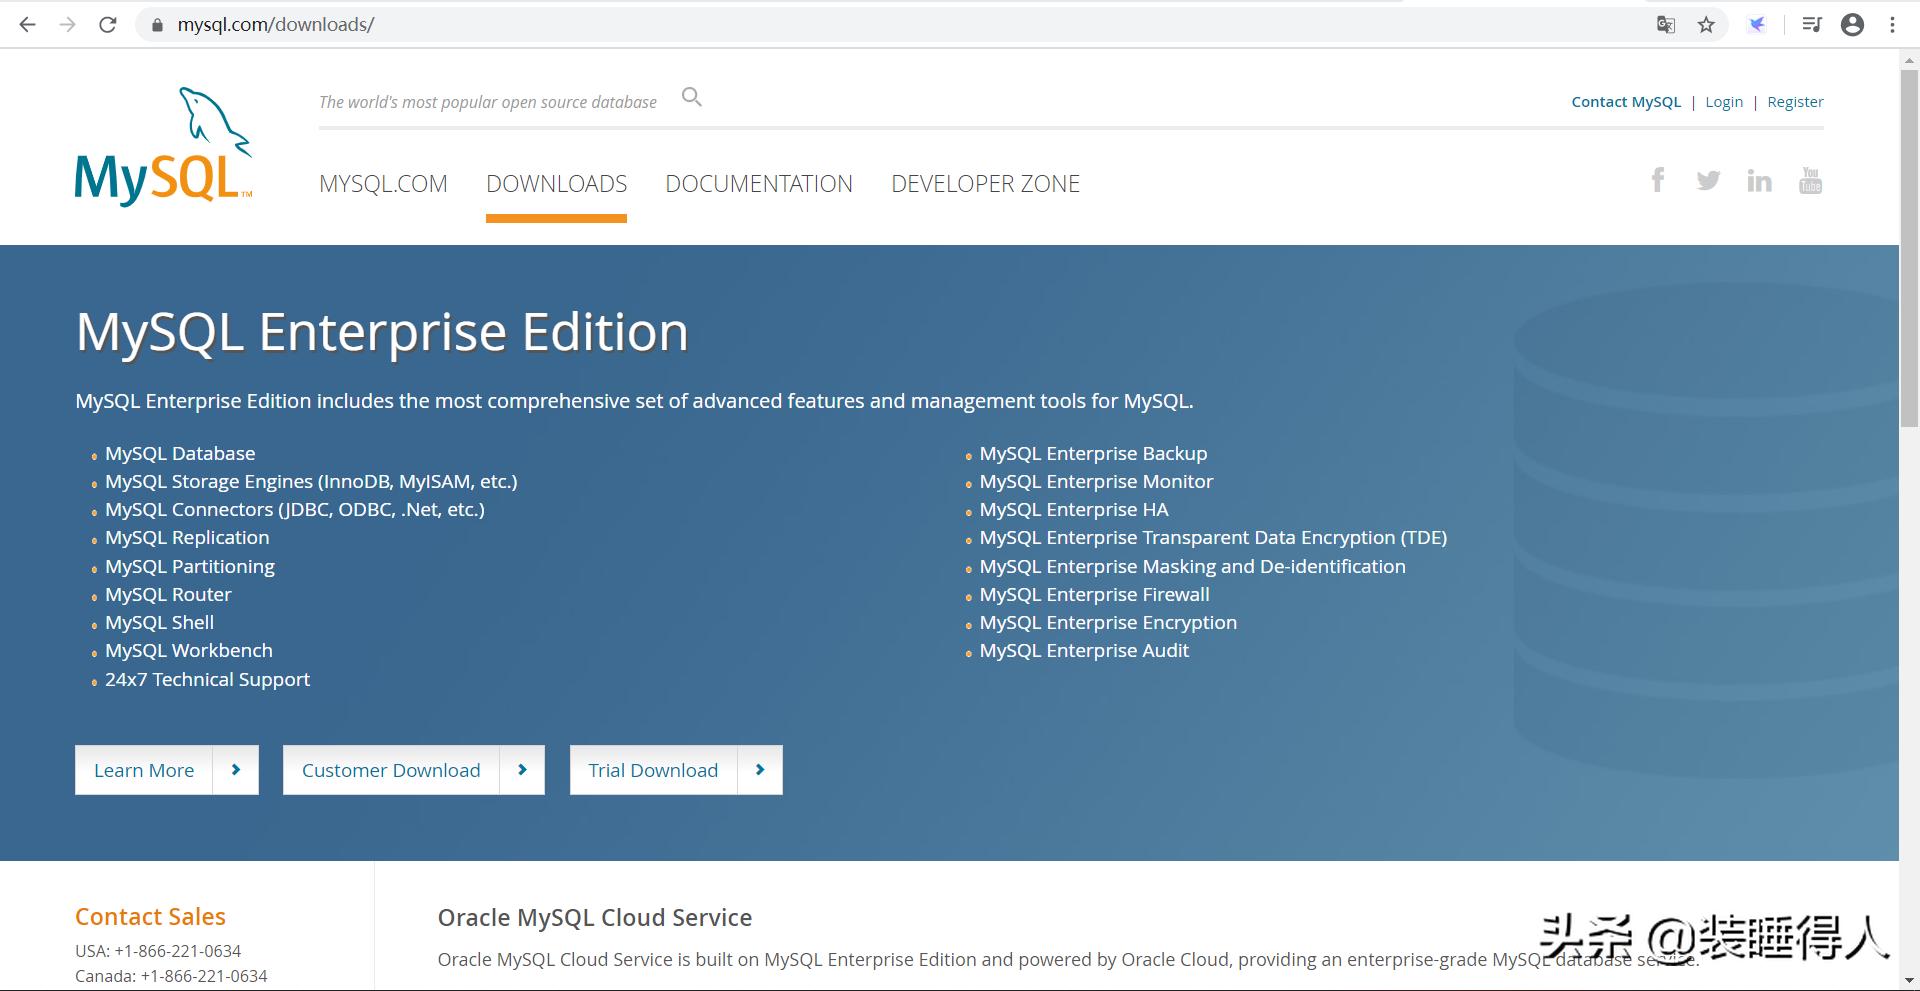The height and width of the screenshot is (991, 1920).
Task: Open the translate page icon
Action: (1666, 25)
